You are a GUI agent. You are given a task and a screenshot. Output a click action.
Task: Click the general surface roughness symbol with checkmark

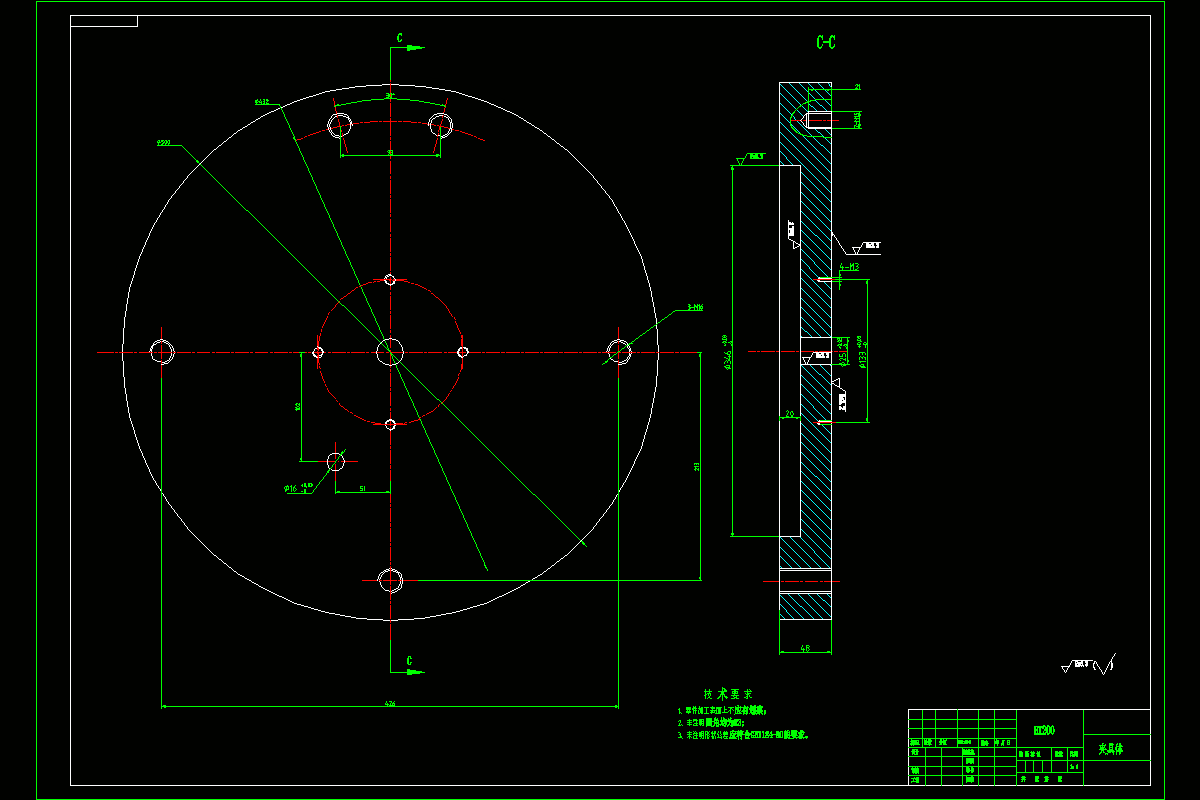coord(1089,664)
